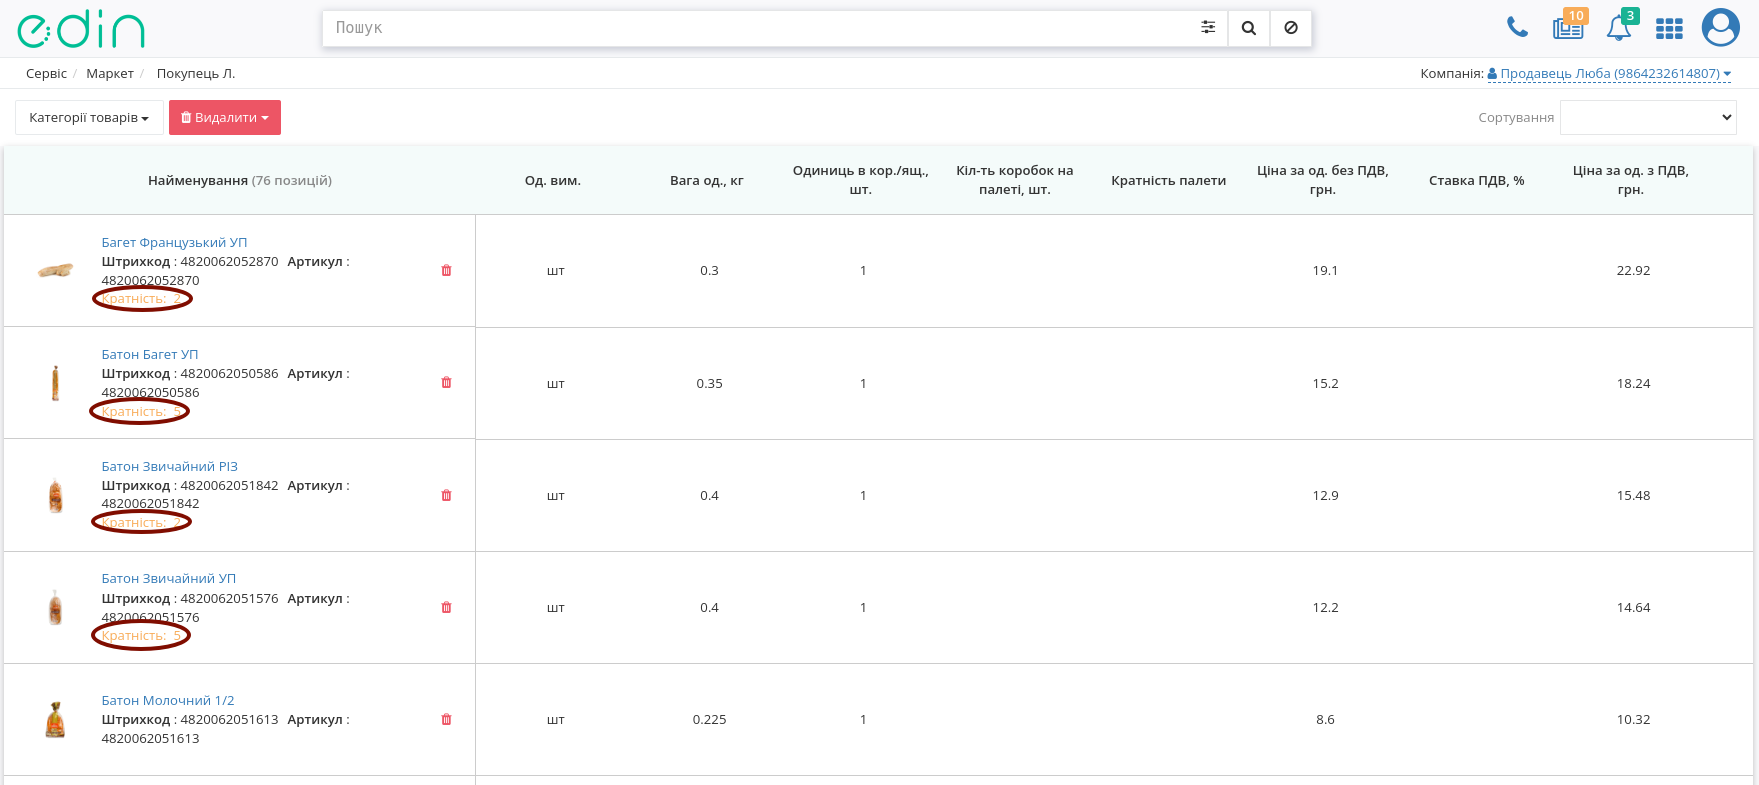Open notifications bell icon
The image size is (1759, 785).
(x=1620, y=27)
